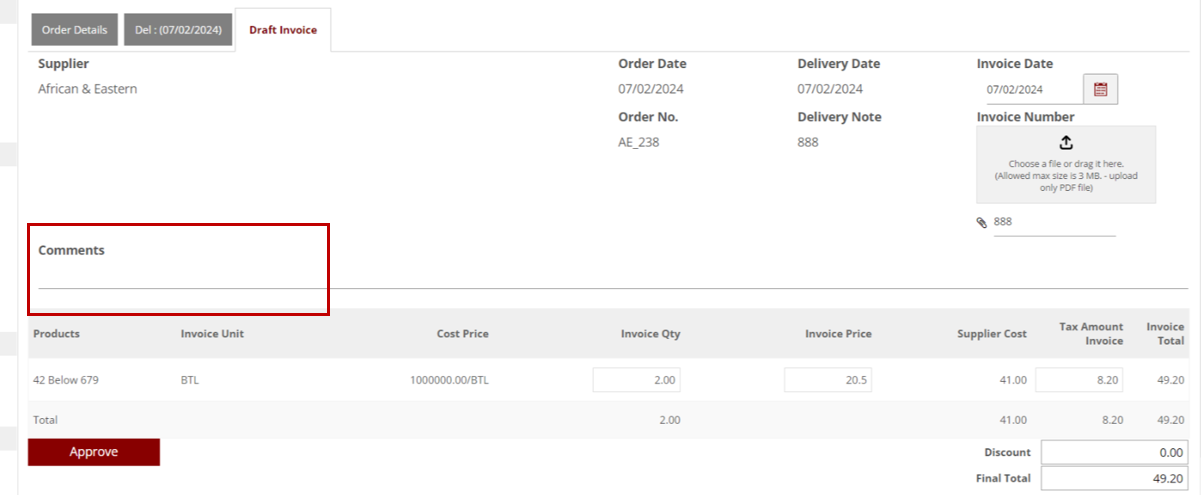This screenshot has height=498, width=1201.
Task: Click the Products column header
Action: click(56, 334)
